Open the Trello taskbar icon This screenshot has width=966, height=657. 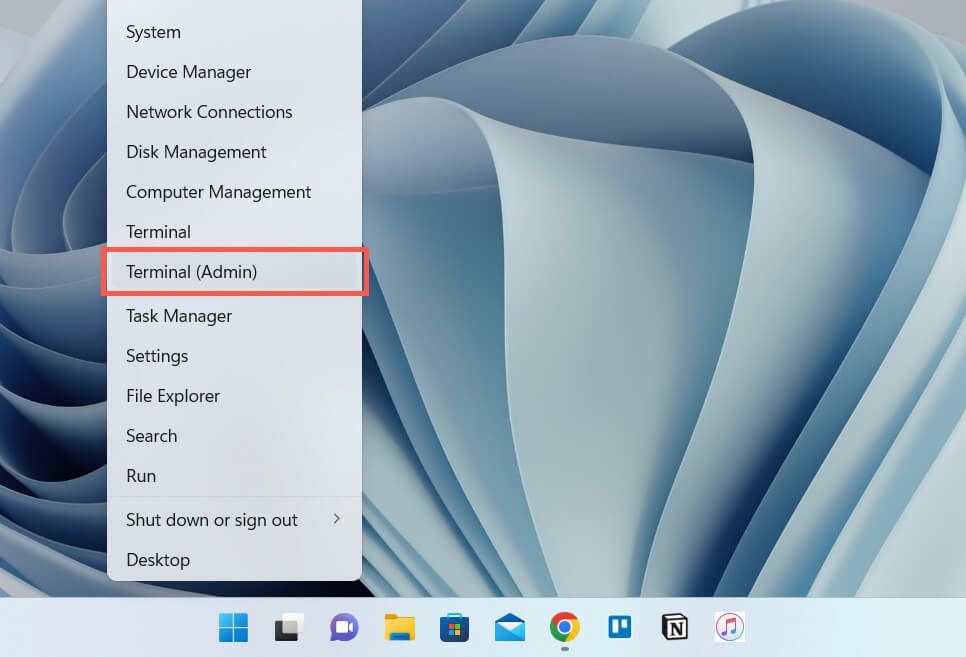620,628
